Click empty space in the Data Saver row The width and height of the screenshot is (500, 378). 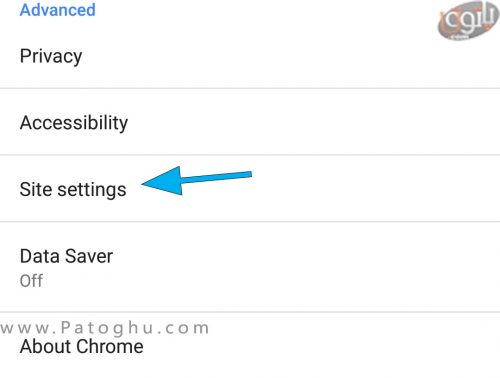(x=300, y=267)
